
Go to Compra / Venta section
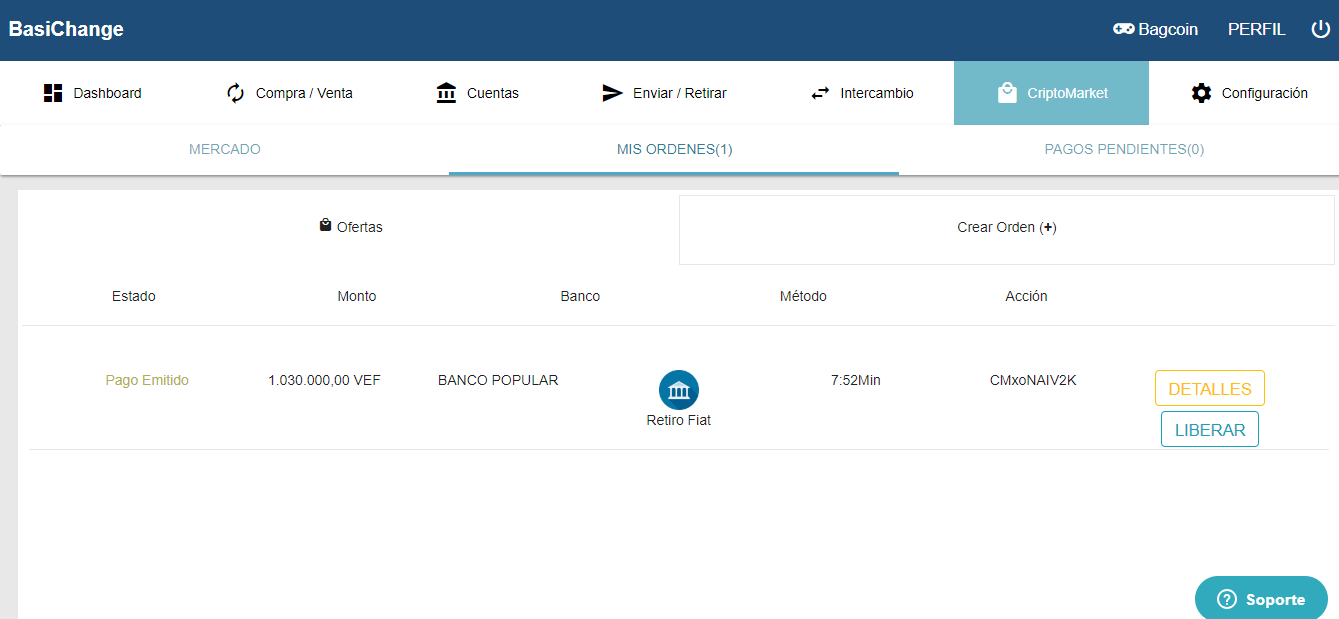(290, 93)
